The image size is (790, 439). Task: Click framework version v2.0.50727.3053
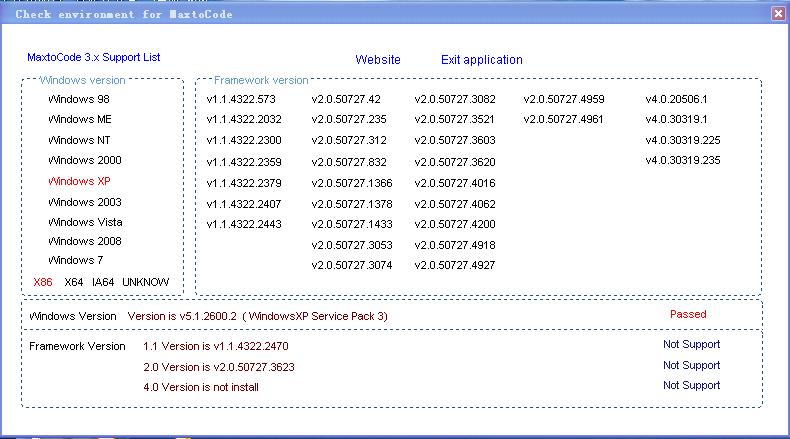click(352, 245)
